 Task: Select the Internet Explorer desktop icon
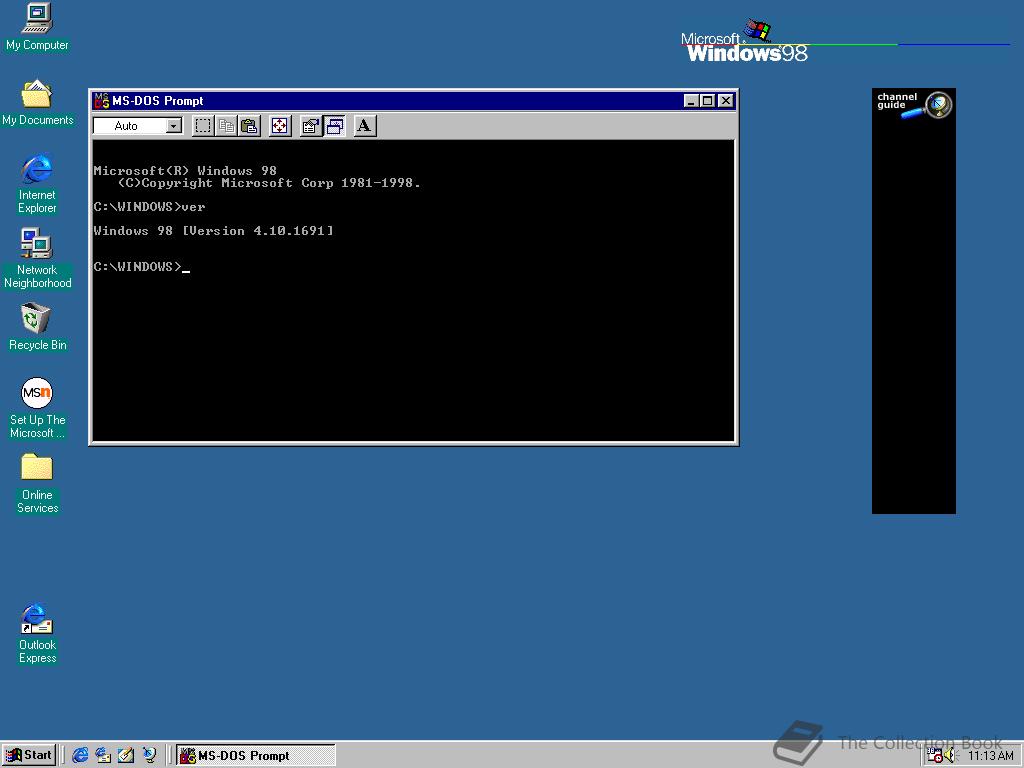[37, 184]
